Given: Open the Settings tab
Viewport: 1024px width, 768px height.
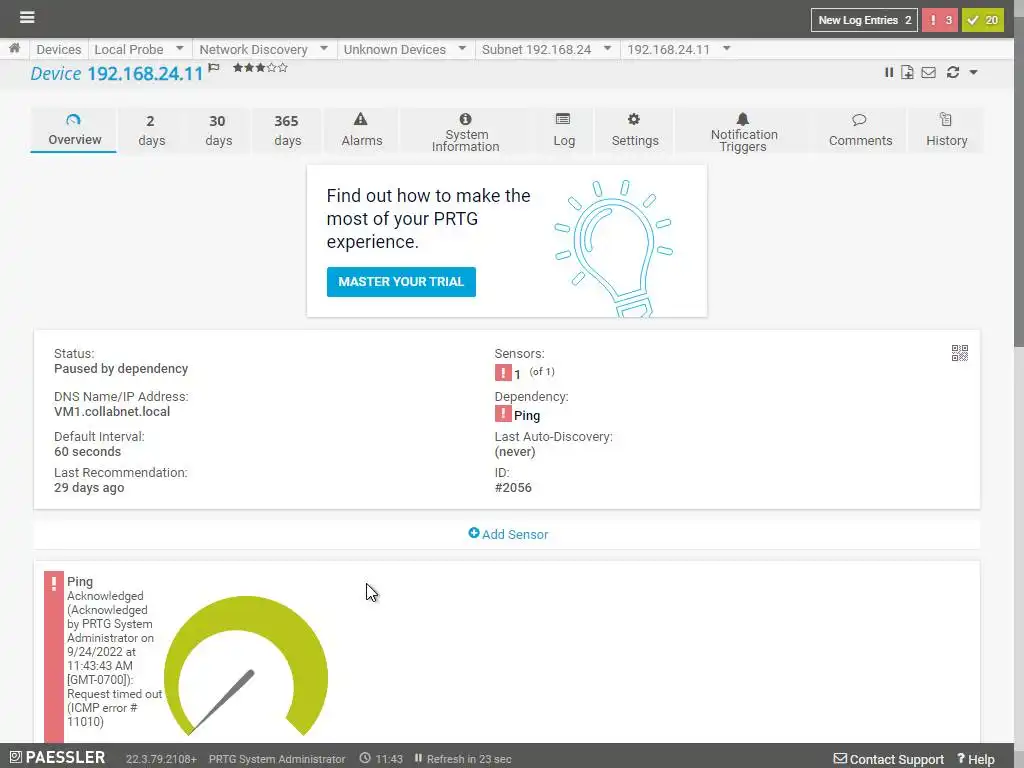Looking at the screenshot, I should (x=634, y=131).
